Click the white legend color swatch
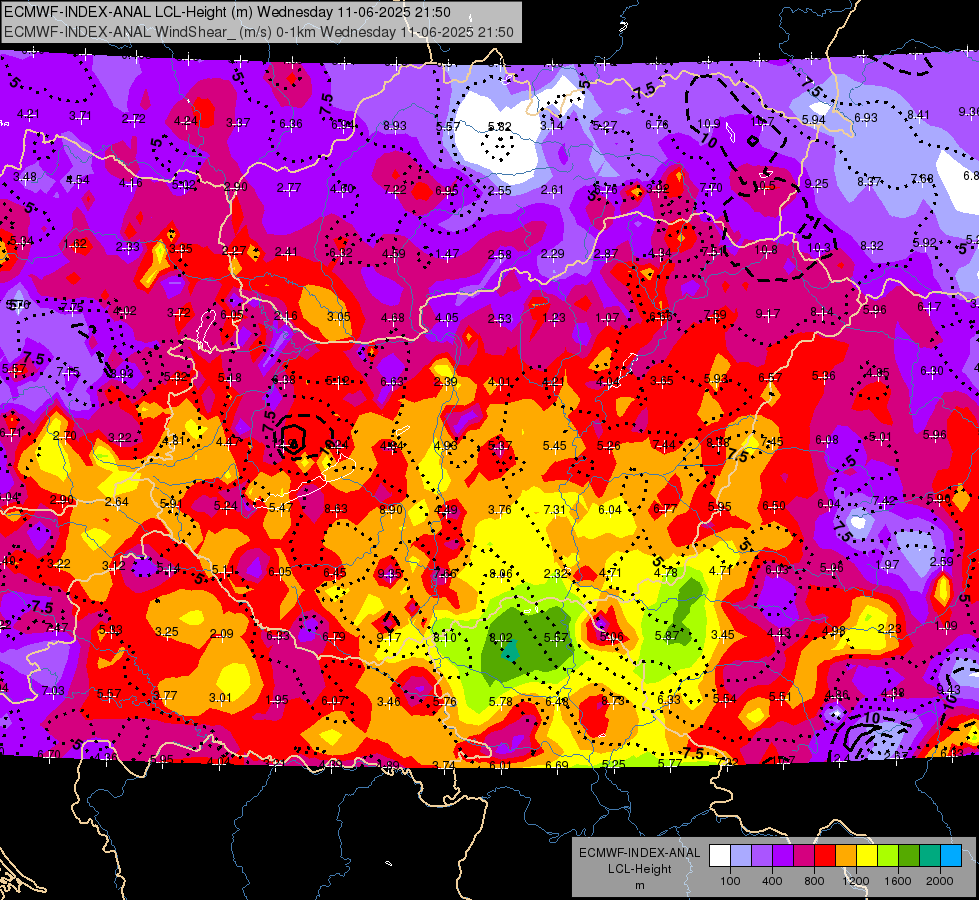 click(x=720, y=856)
